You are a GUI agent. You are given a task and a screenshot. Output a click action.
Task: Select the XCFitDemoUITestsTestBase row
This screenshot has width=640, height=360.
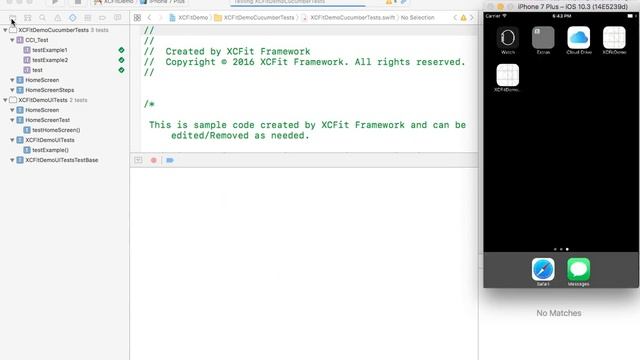tap(61, 160)
